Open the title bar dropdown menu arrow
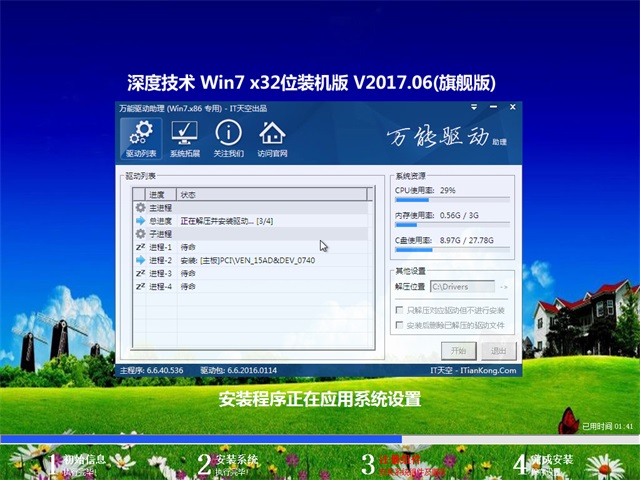640x480 pixels. coord(474,107)
